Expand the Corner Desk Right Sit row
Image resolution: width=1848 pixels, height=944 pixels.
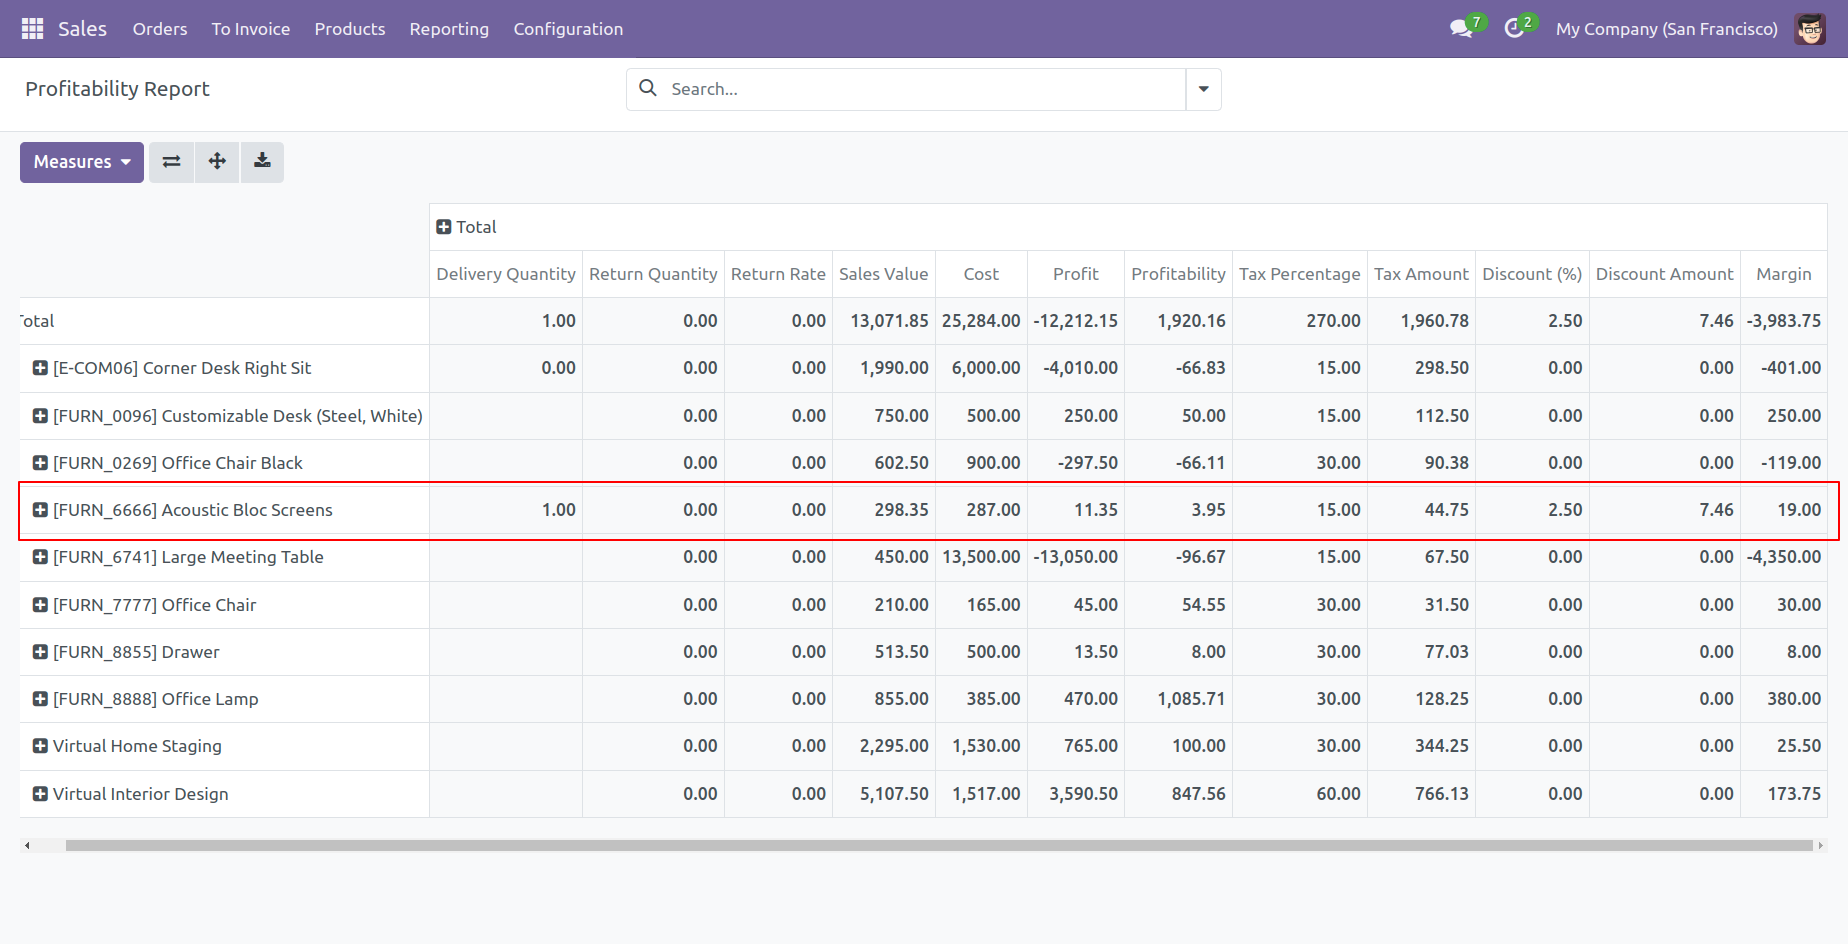click(x=40, y=368)
